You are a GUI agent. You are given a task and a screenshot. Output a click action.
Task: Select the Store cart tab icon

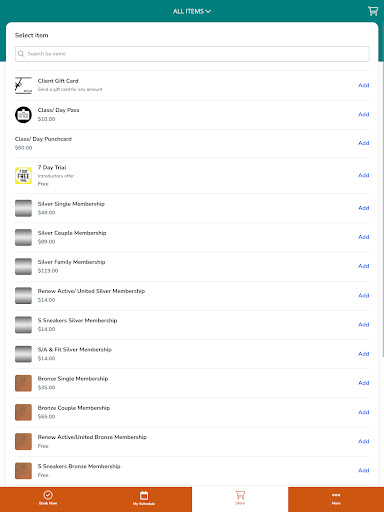click(240, 495)
